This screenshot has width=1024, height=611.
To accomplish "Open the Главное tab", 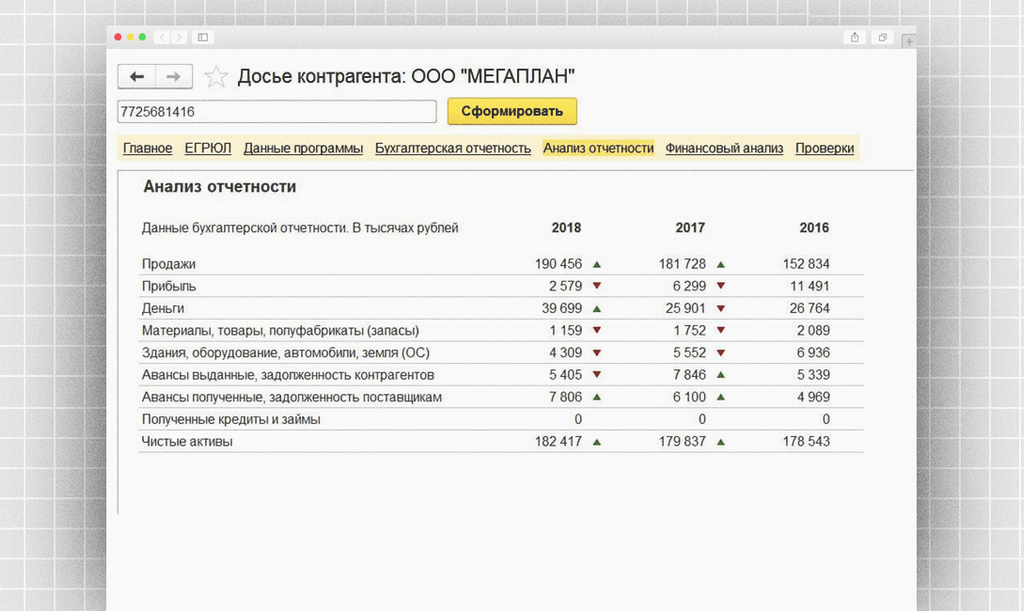I will [148, 148].
